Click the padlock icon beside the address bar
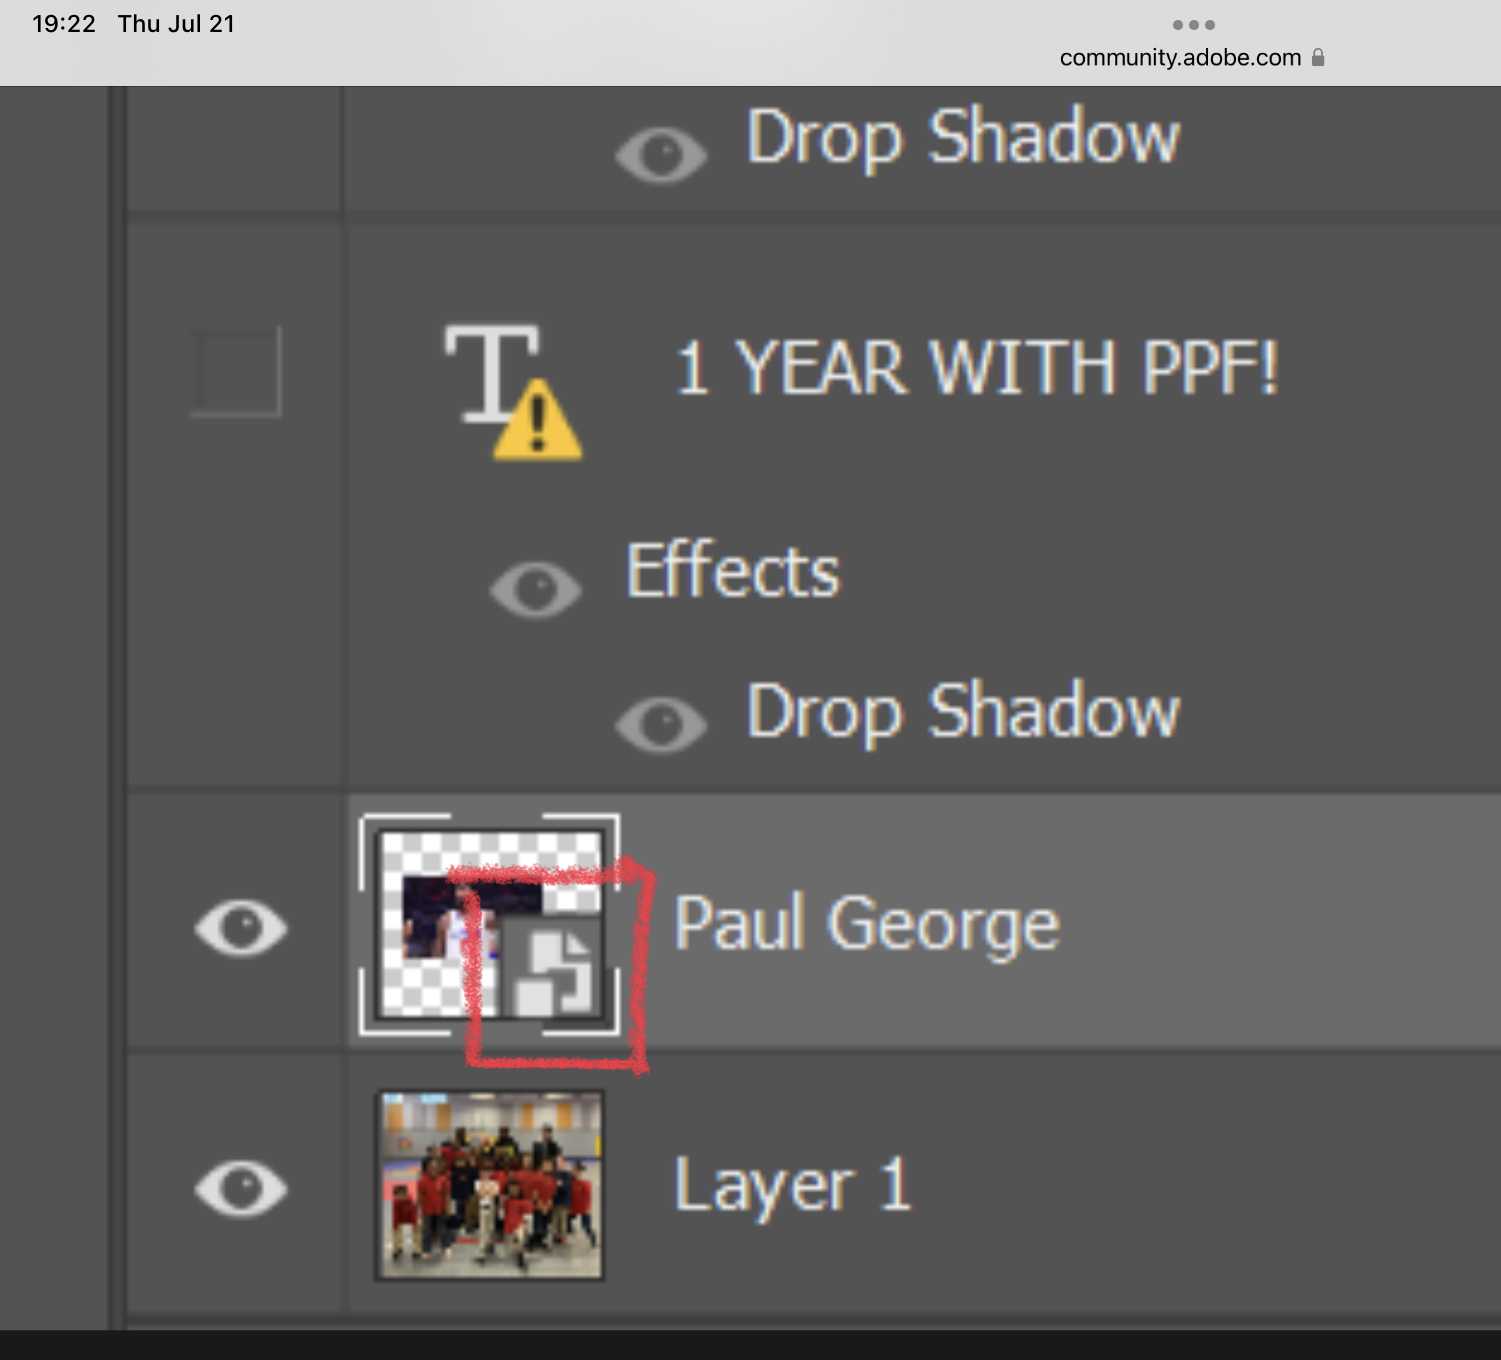Image resolution: width=1501 pixels, height=1360 pixels. 1318,58
